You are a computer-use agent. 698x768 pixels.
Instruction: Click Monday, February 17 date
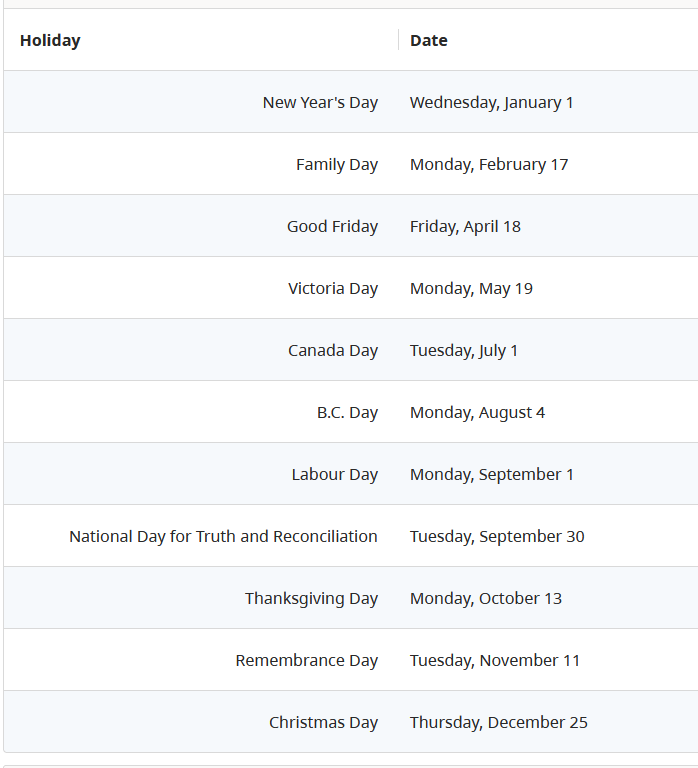tap(489, 165)
